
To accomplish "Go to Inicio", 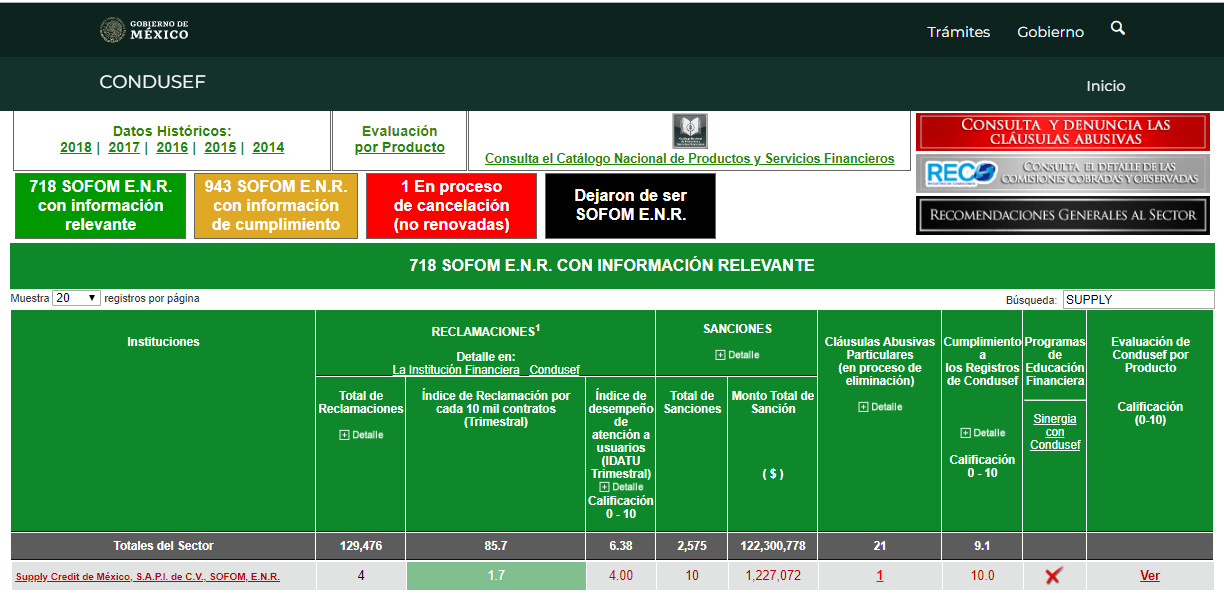I will click(x=1105, y=86).
